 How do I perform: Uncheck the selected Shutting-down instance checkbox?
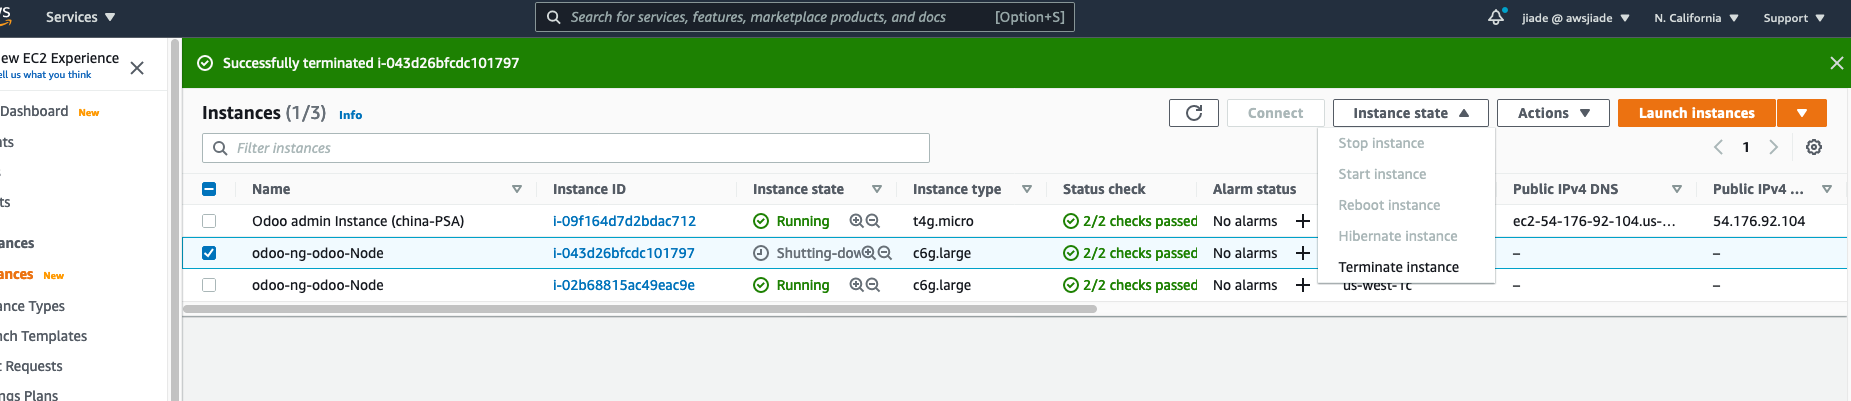tap(209, 253)
